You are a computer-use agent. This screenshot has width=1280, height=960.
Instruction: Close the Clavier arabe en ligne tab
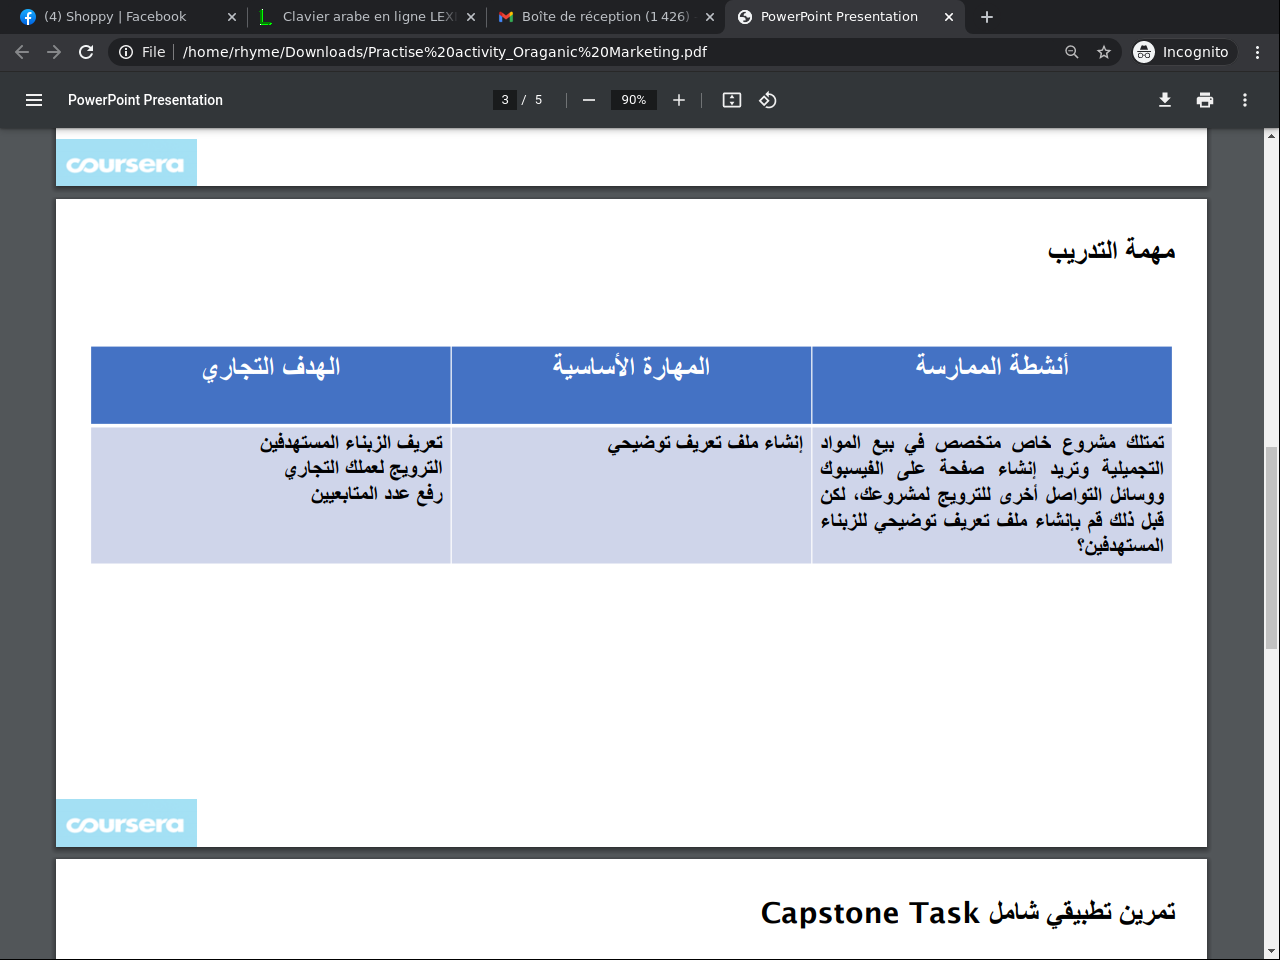(x=471, y=17)
